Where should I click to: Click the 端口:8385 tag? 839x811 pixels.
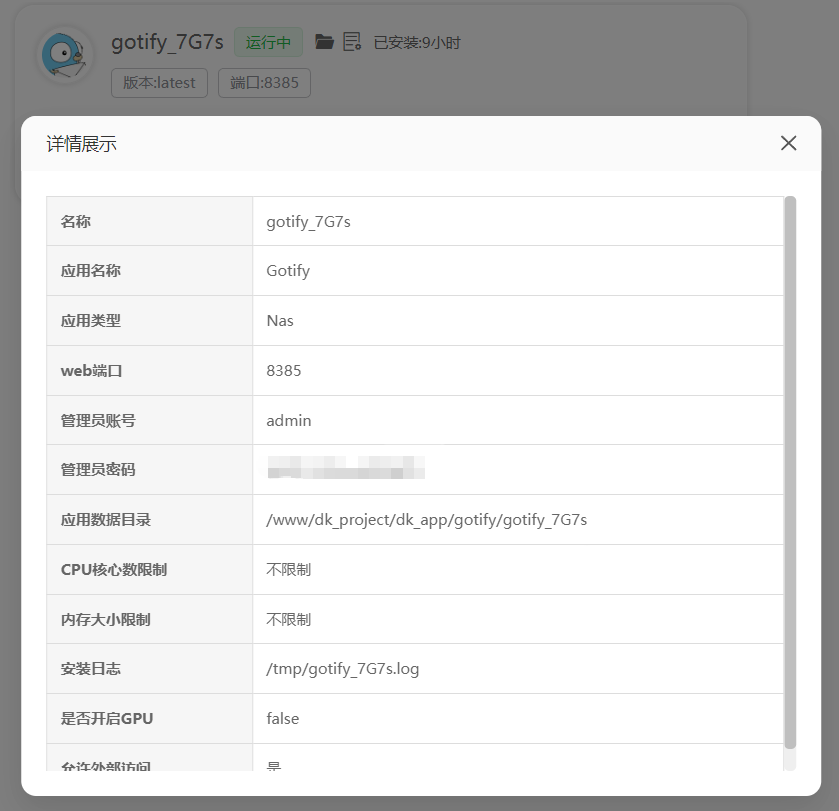264,83
